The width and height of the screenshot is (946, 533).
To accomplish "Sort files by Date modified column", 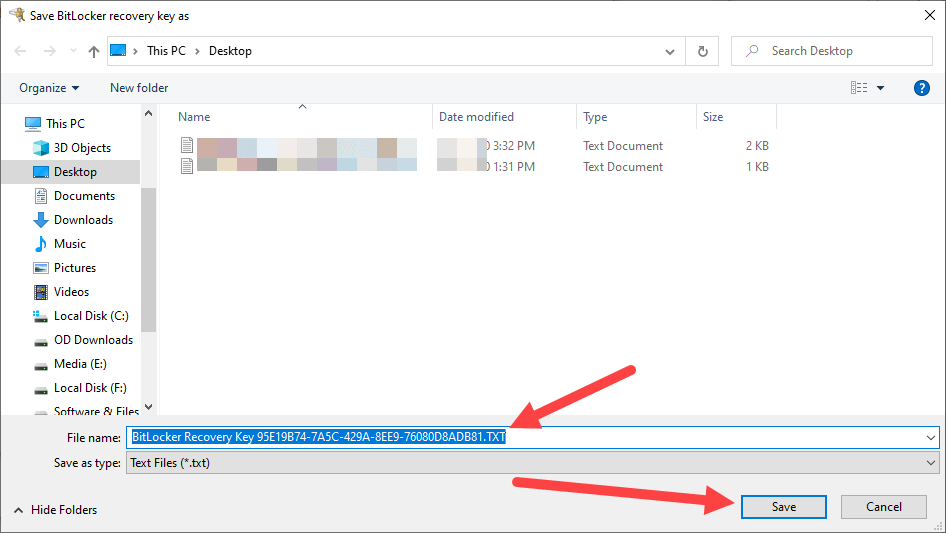I will (x=476, y=117).
